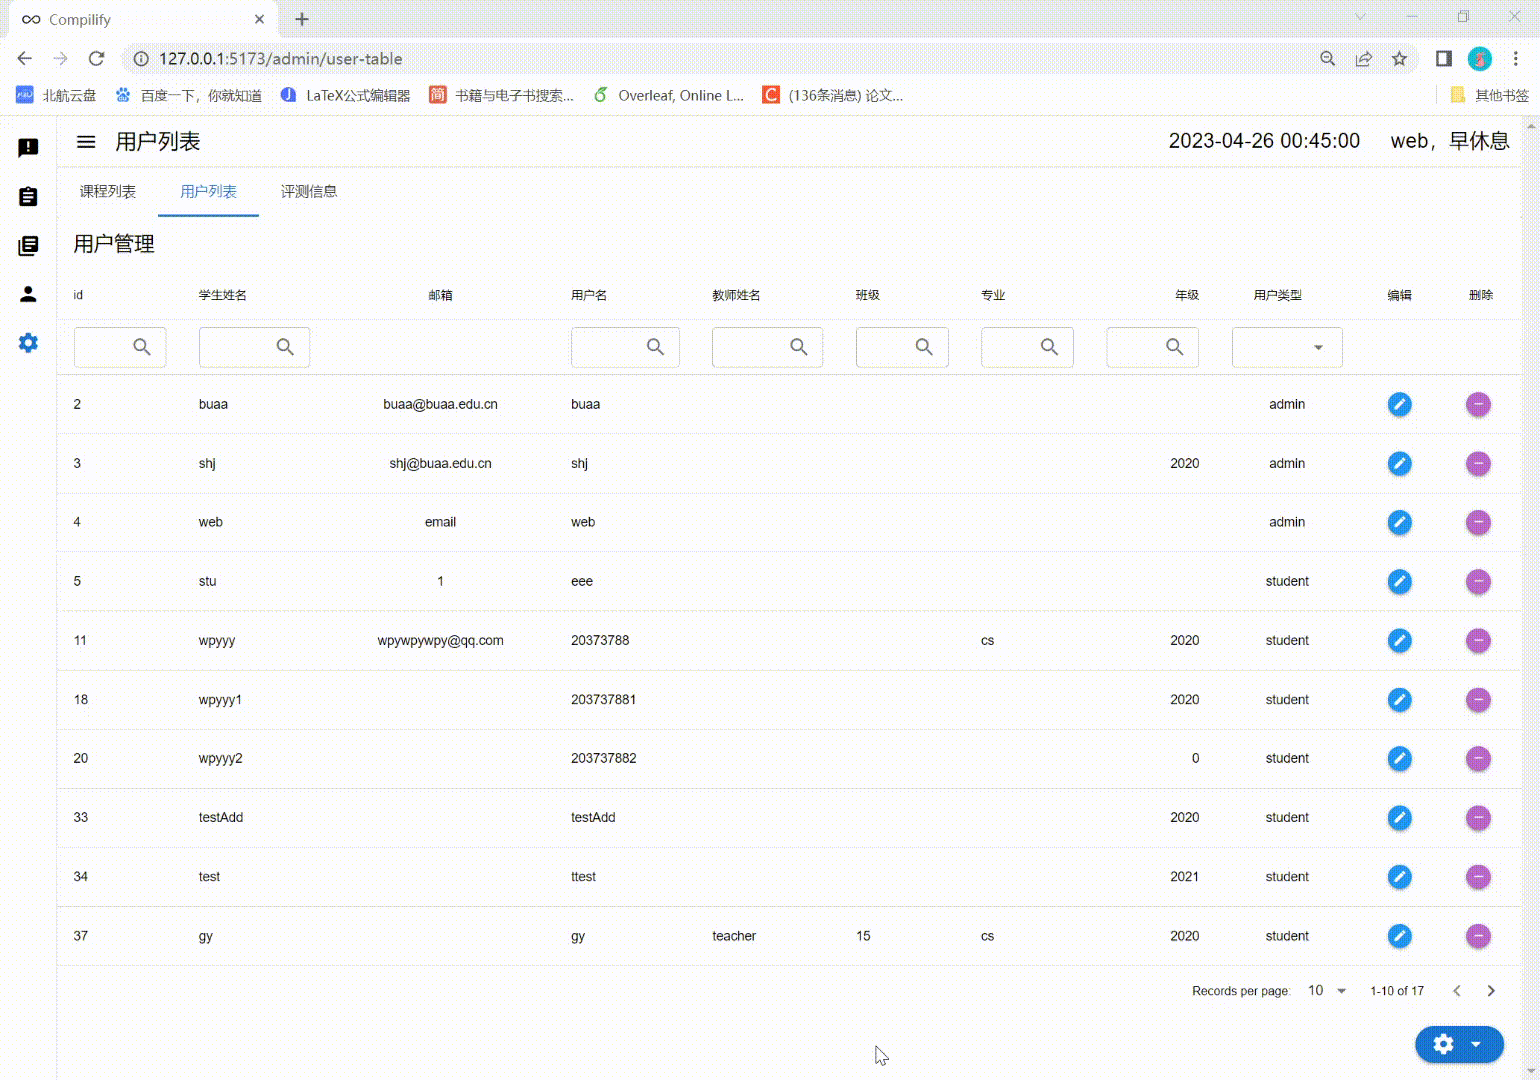Edit user testAdd row
Image resolution: width=1540 pixels, height=1080 pixels.
tap(1399, 817)
